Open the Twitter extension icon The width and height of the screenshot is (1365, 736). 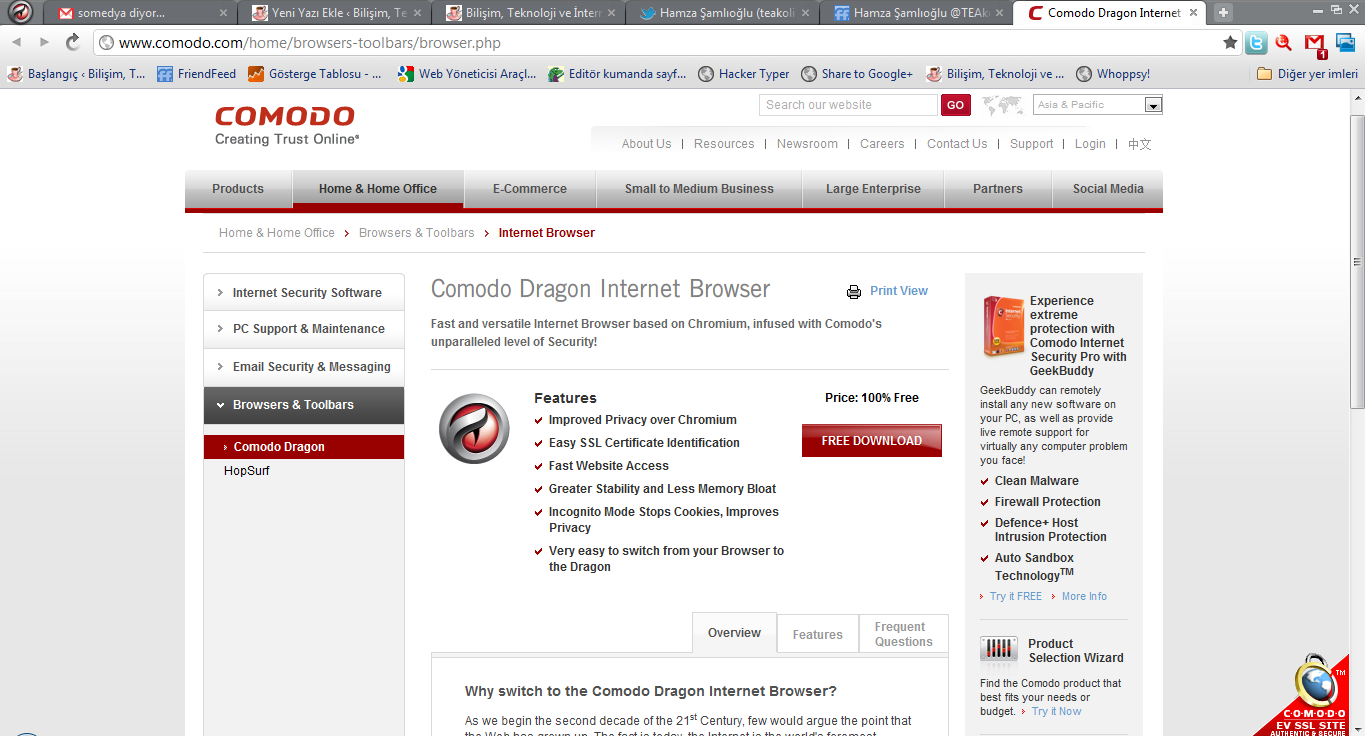point(1256,42)
